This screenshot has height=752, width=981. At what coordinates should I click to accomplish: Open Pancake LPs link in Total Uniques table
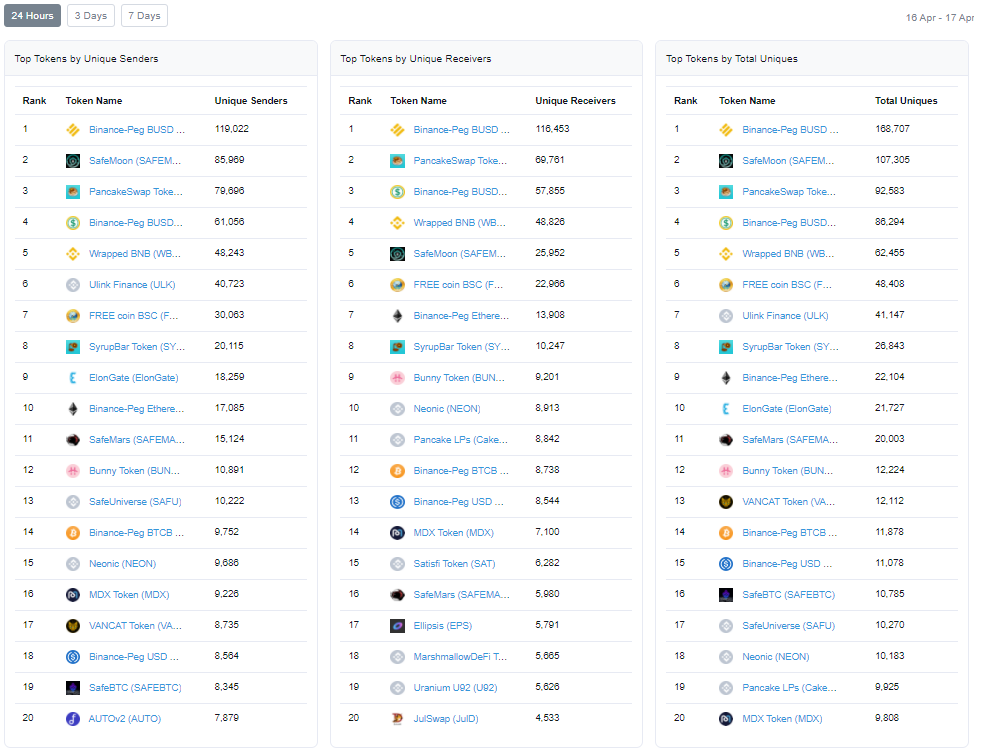(790, 687)
